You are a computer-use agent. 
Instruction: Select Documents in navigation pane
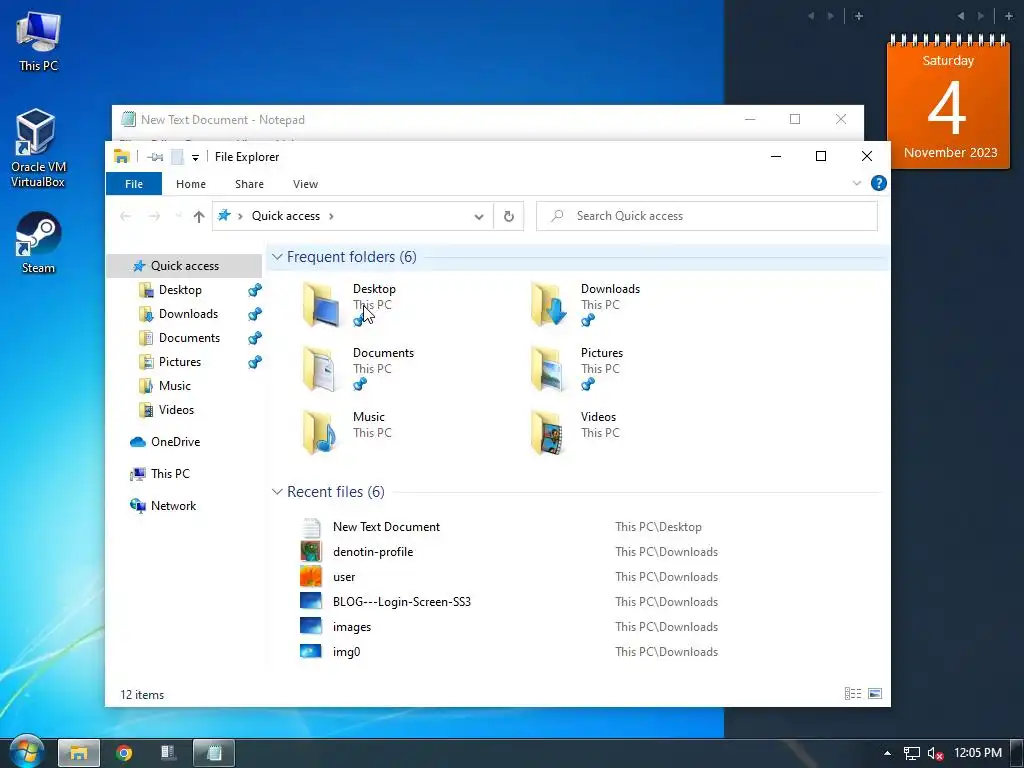pyautogui.click(x=189, y=338)
